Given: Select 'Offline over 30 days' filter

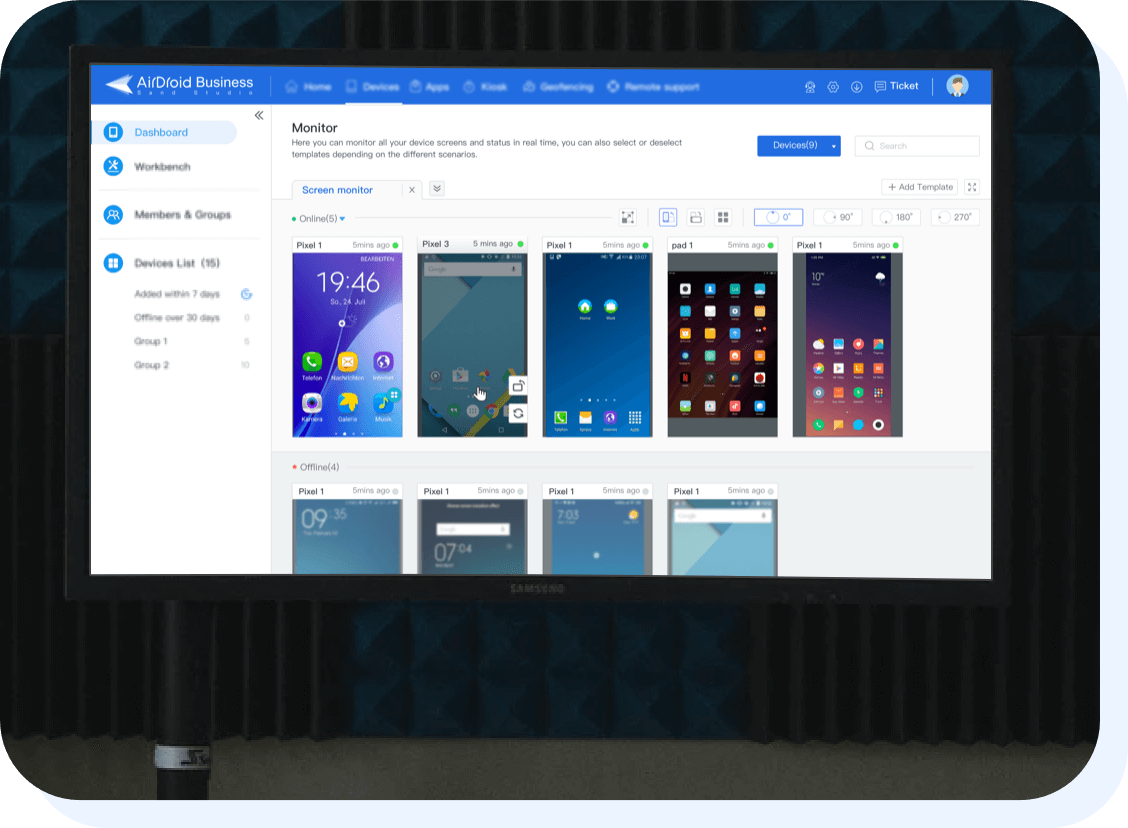Looking at the screenshot, I should (x=177, y=318).
